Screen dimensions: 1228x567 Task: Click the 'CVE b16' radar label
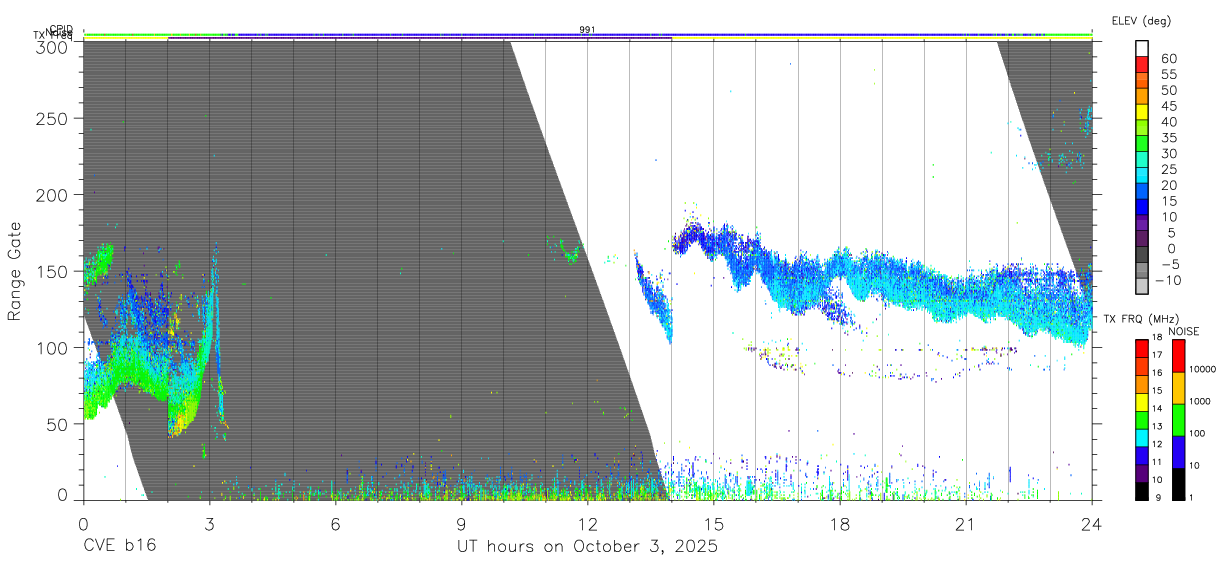[x=119, y=547]
